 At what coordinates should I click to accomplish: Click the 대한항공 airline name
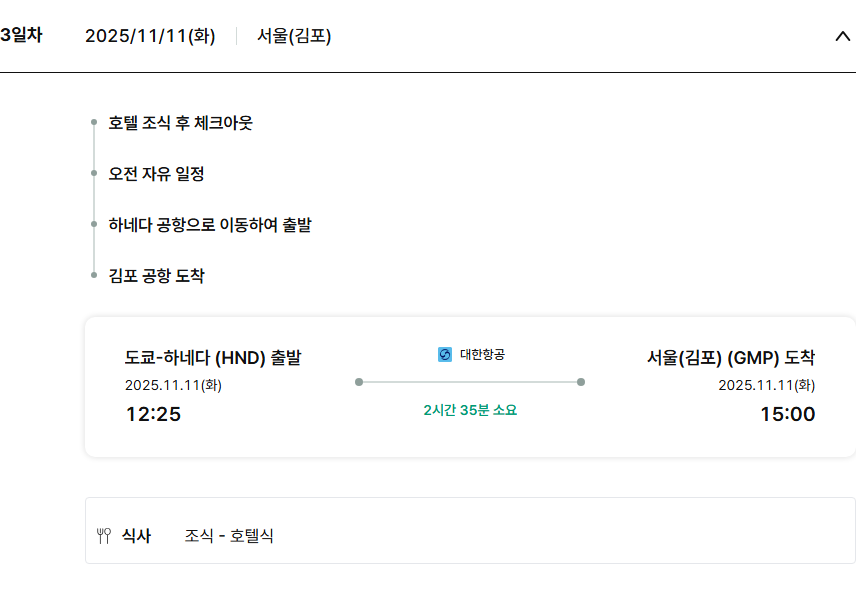click(x=482, y=354)
